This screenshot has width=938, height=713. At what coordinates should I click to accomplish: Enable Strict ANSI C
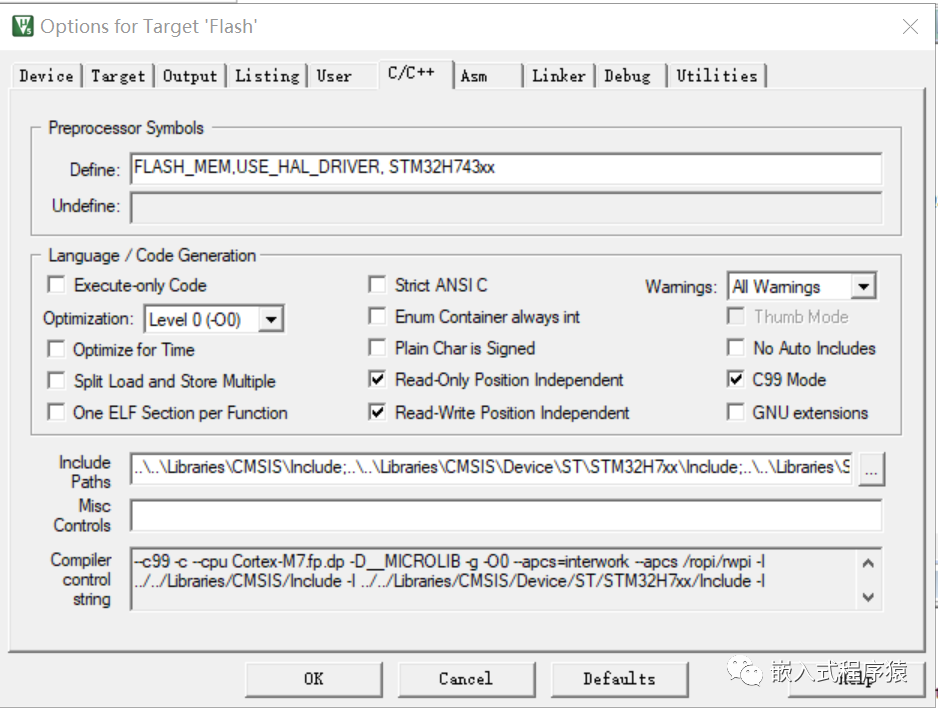click(377, 285)
